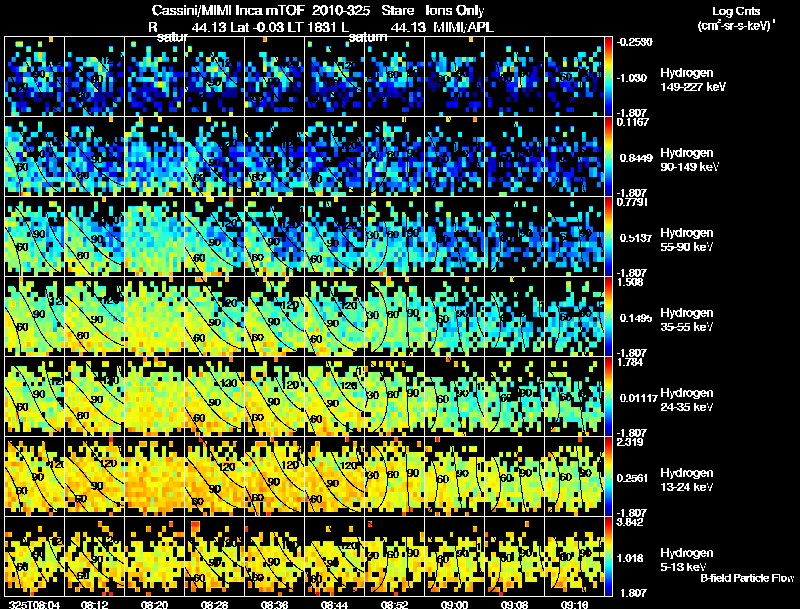Open the 24-35 keV panel at 08:04
This screenshot has width=800, height=609.
point(34,397)
